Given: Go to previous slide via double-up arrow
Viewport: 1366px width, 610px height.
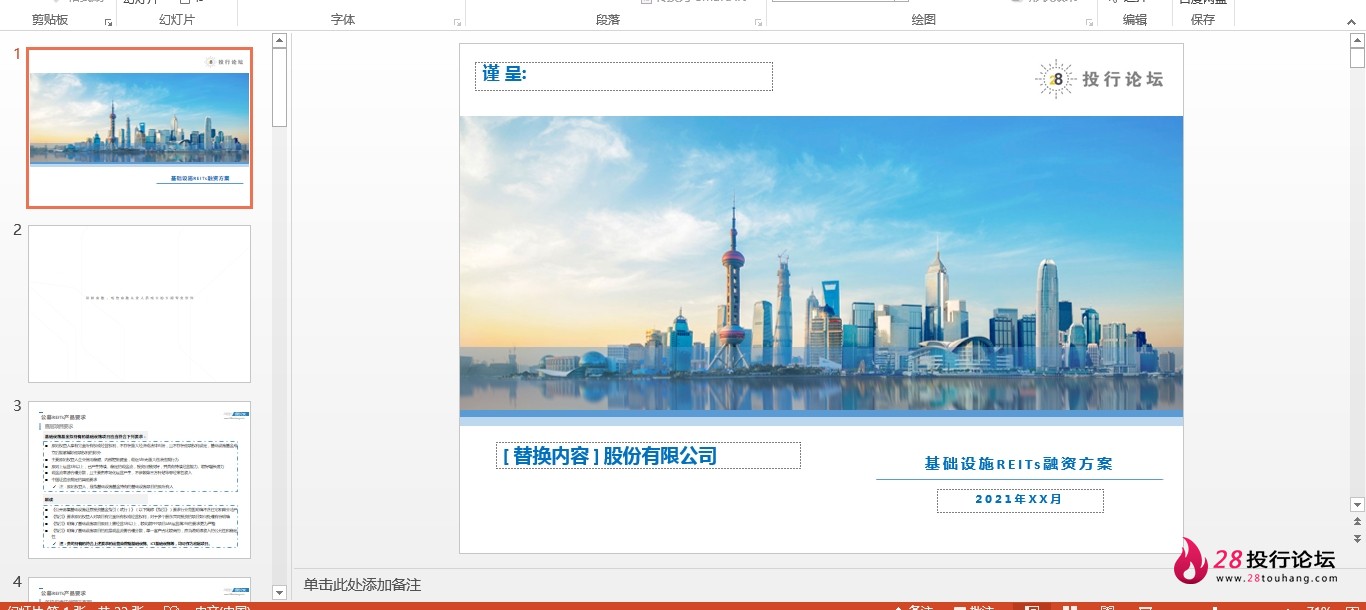Looking at the screenshot, I should pyautogui.click(x=1357, y=522).
